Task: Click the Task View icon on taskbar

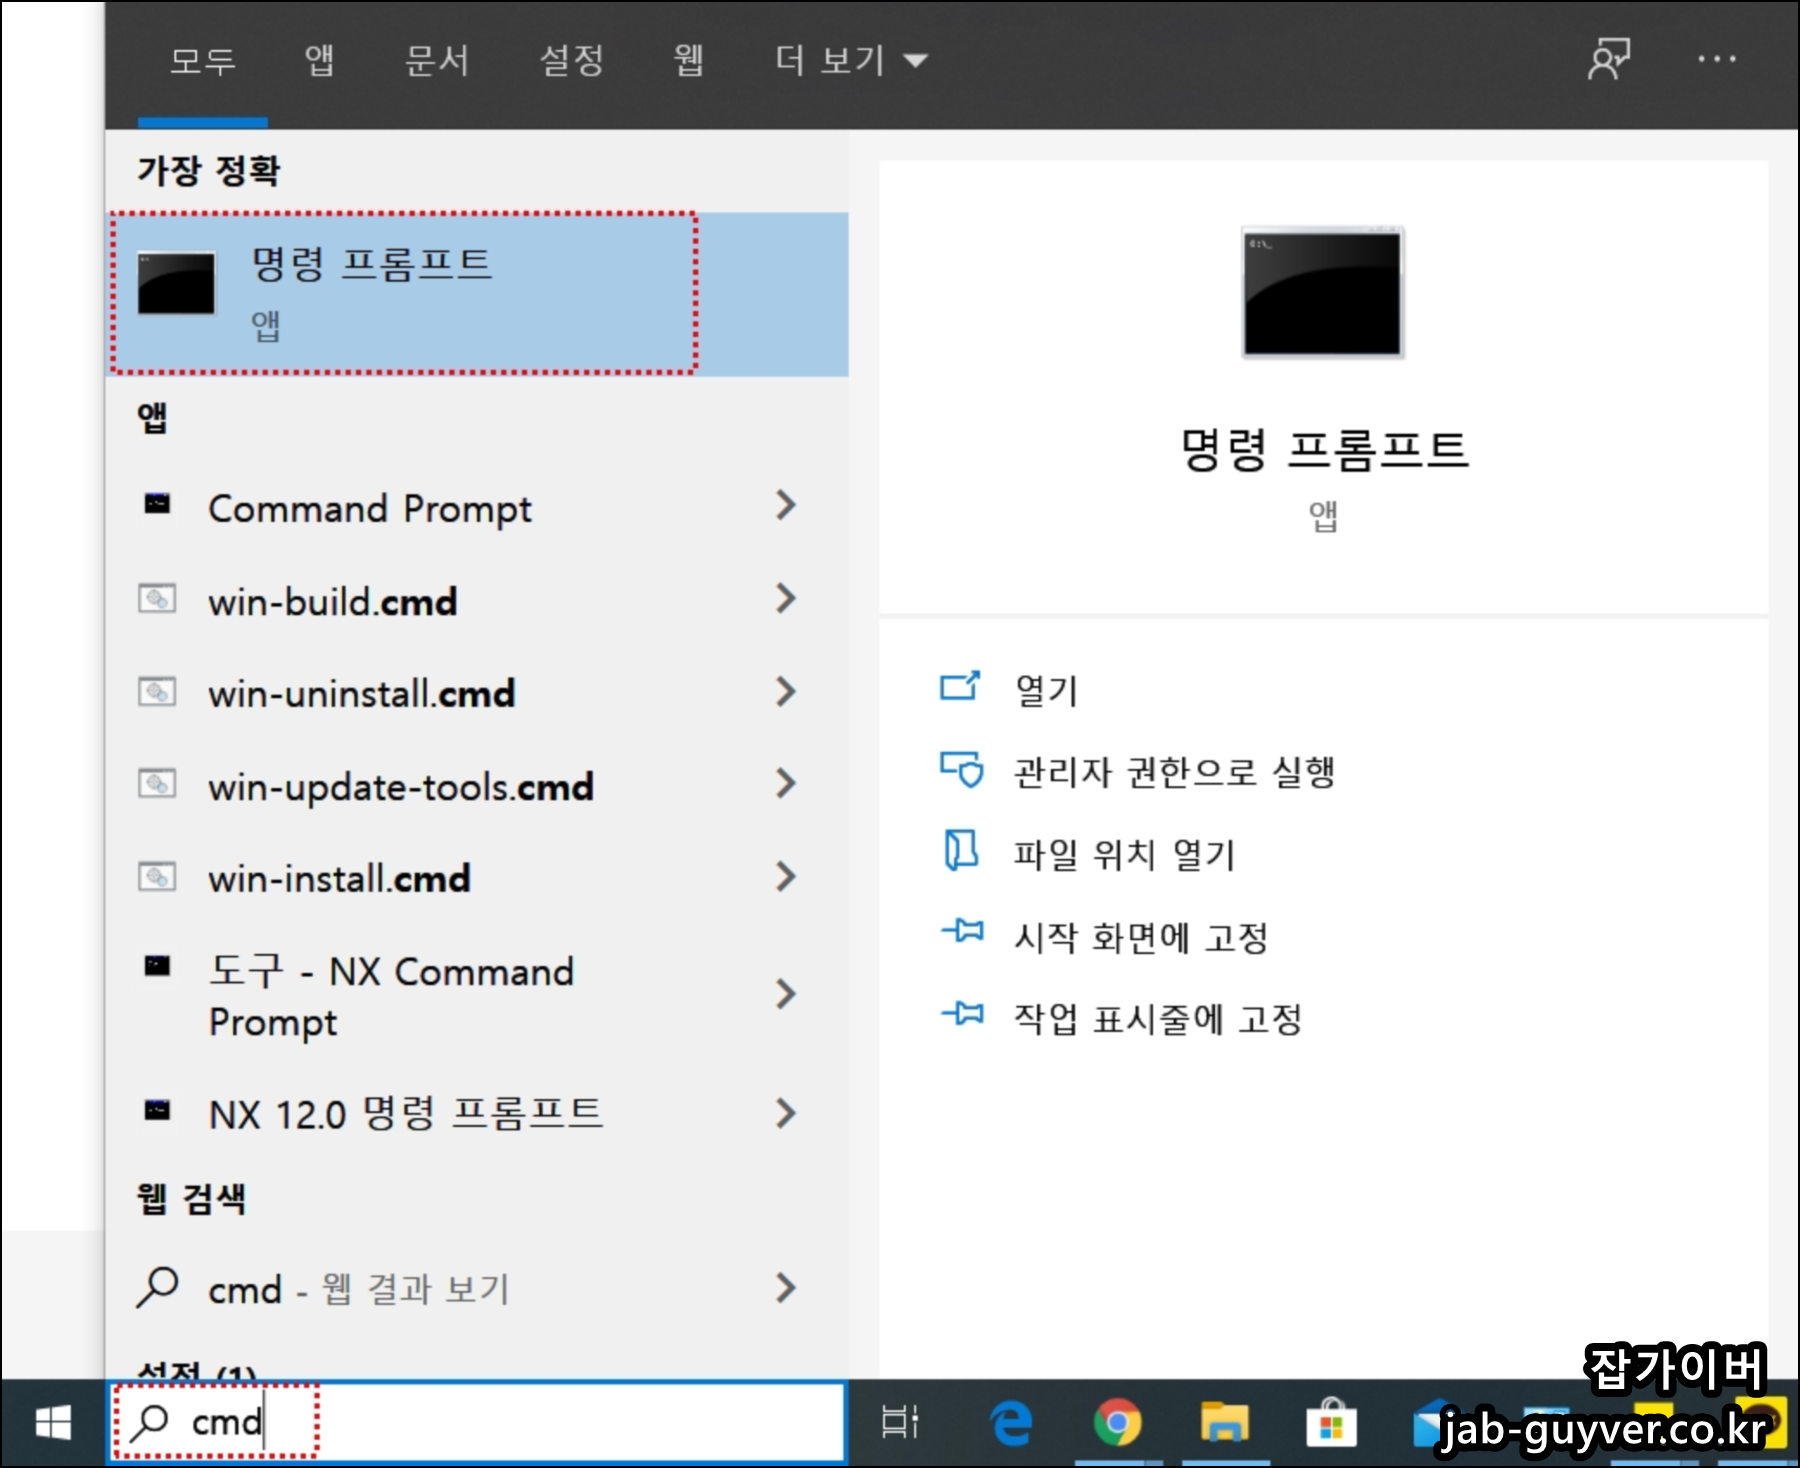Action: tap(898, 1420)
